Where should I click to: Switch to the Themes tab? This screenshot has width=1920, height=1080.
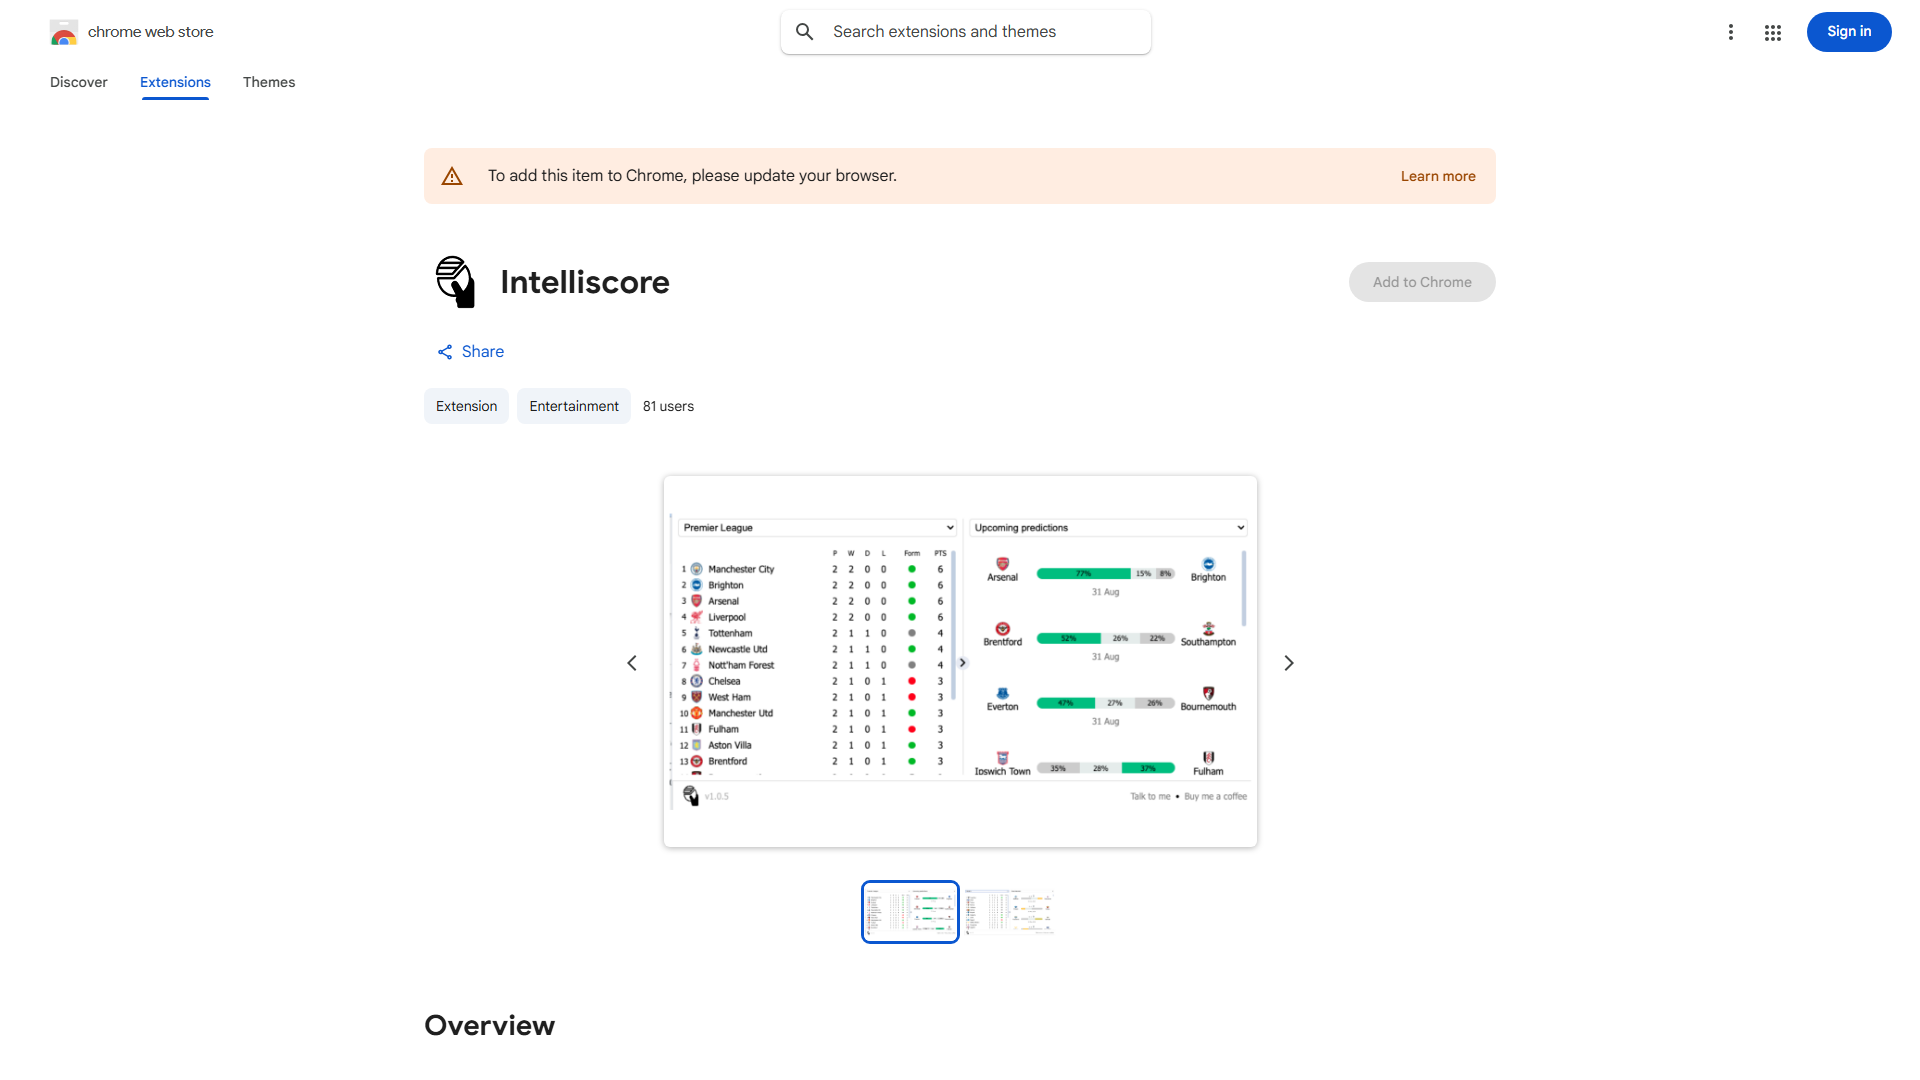269,82
